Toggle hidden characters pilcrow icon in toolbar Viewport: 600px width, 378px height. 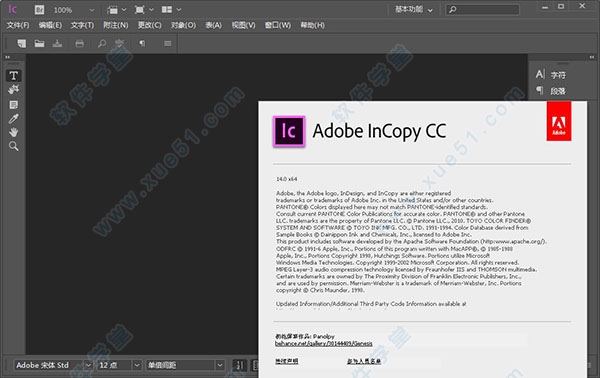[x=142, y=43]
